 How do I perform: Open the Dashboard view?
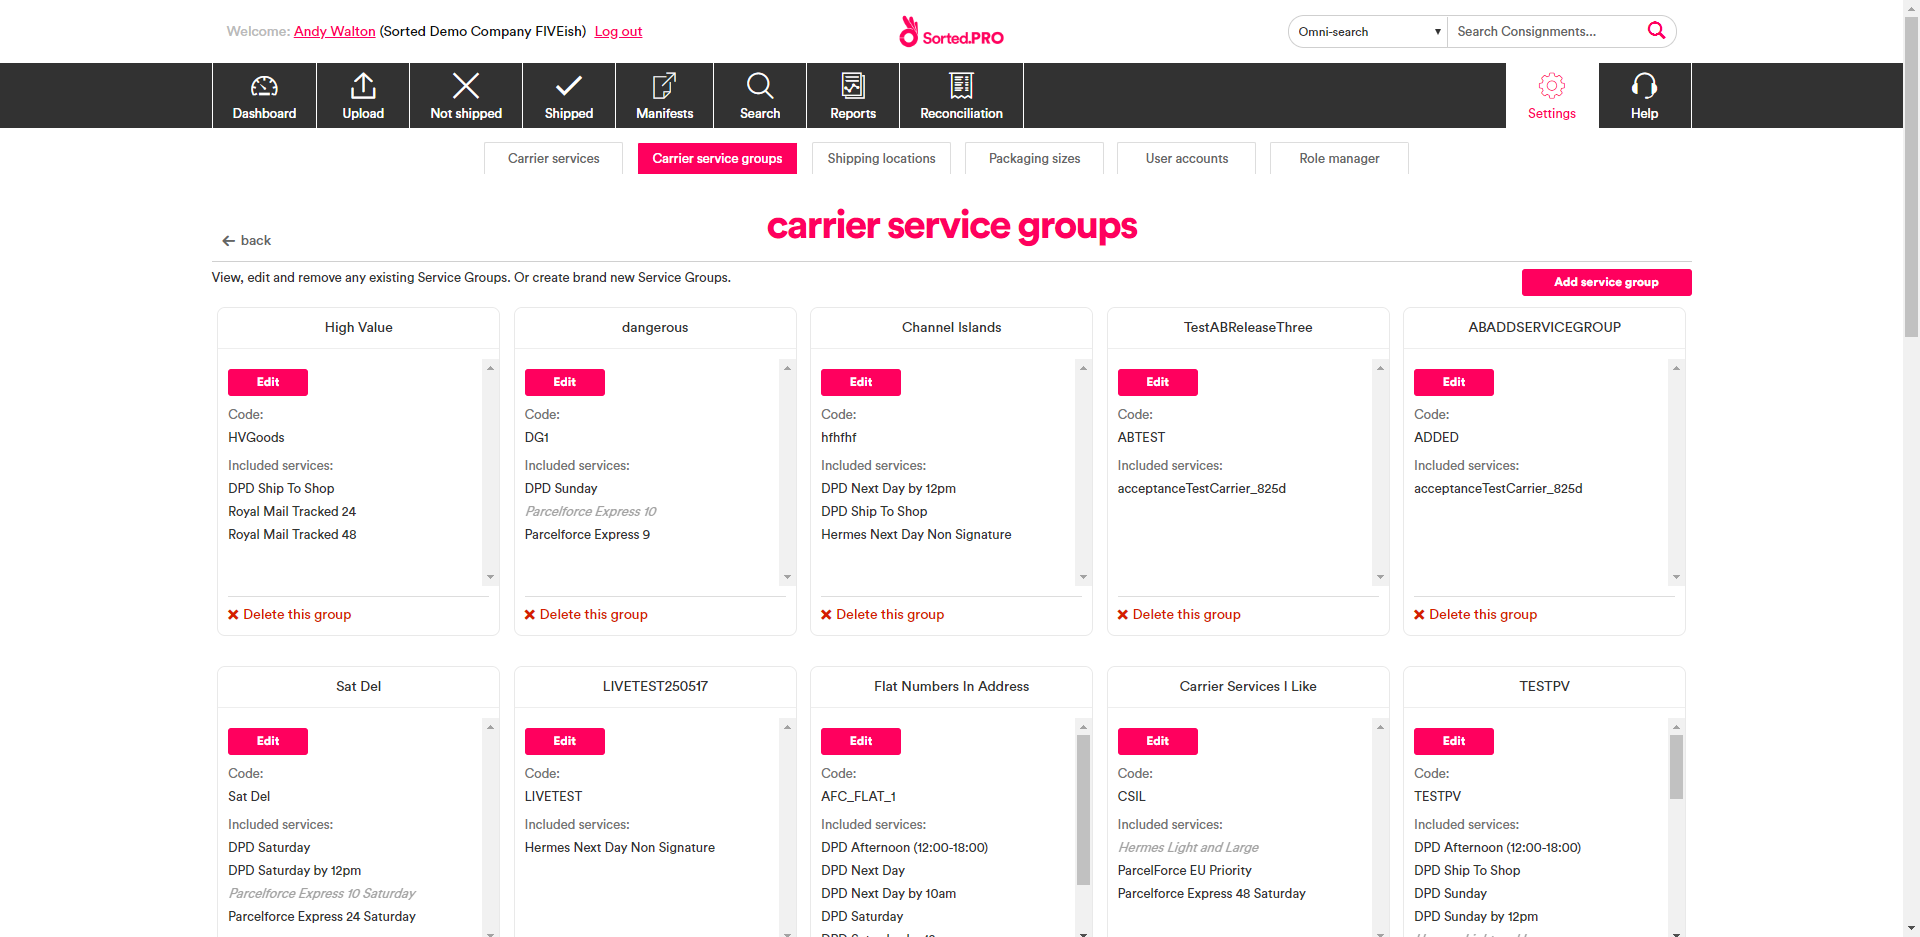coord(263,95)
